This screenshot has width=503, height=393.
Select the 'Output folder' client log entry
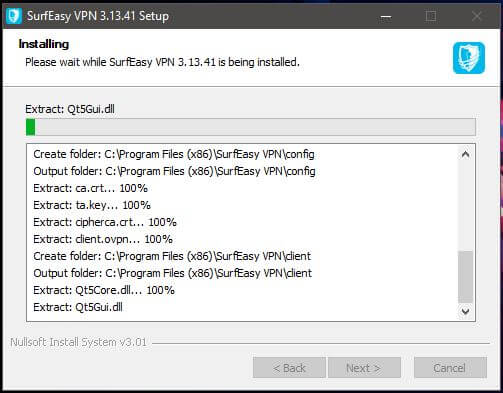172,273
